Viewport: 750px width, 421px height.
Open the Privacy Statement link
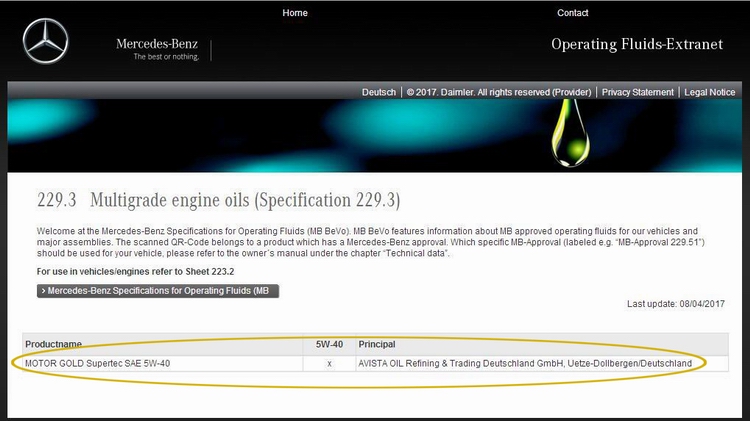click(637, 92)
